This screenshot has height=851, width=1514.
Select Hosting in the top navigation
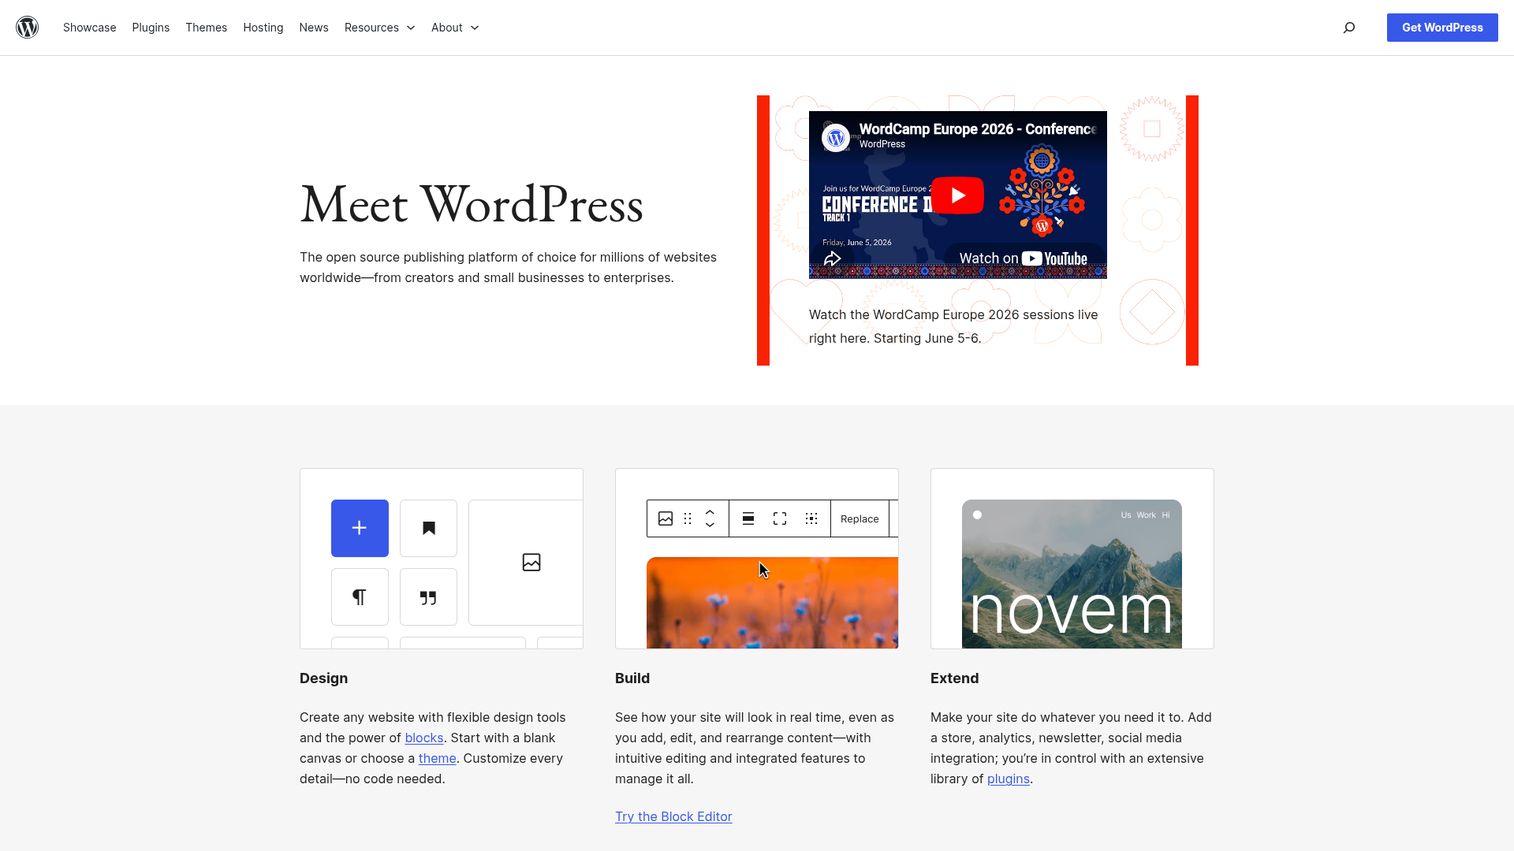click(x=263, y=27)
